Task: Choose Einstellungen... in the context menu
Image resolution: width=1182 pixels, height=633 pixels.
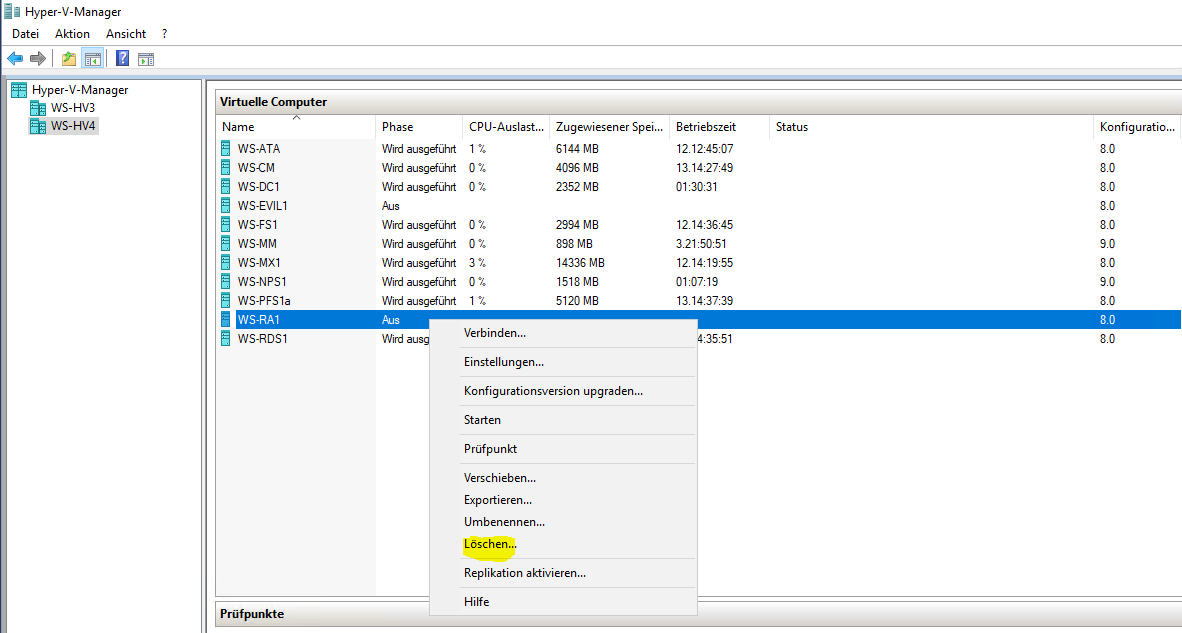Action: 563,362
